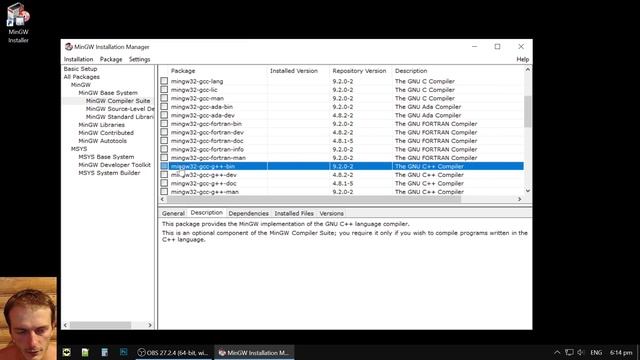Viewport: 640px width, 360px height.
Task: Mark mingw32-gcc-lang package checkbox
Action: tap(164, 81)
